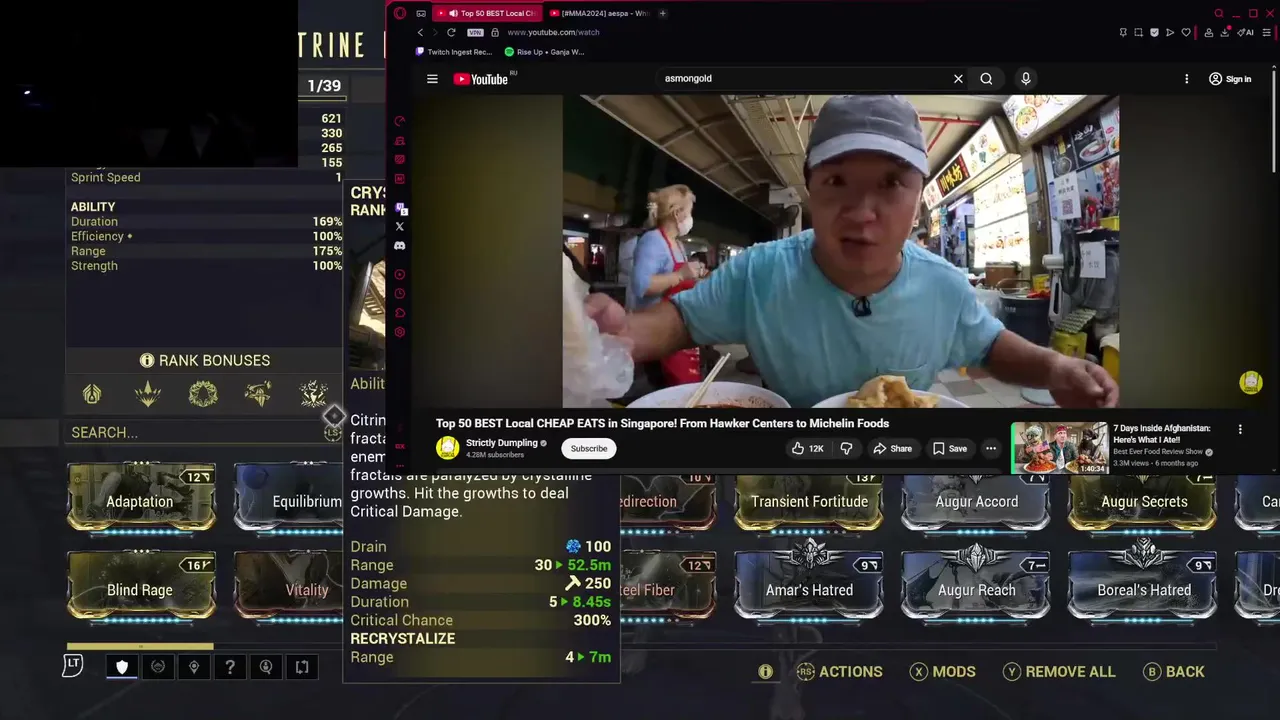Go to the YouTube home logo
The image size is (1280, 720).
[481, 79]
